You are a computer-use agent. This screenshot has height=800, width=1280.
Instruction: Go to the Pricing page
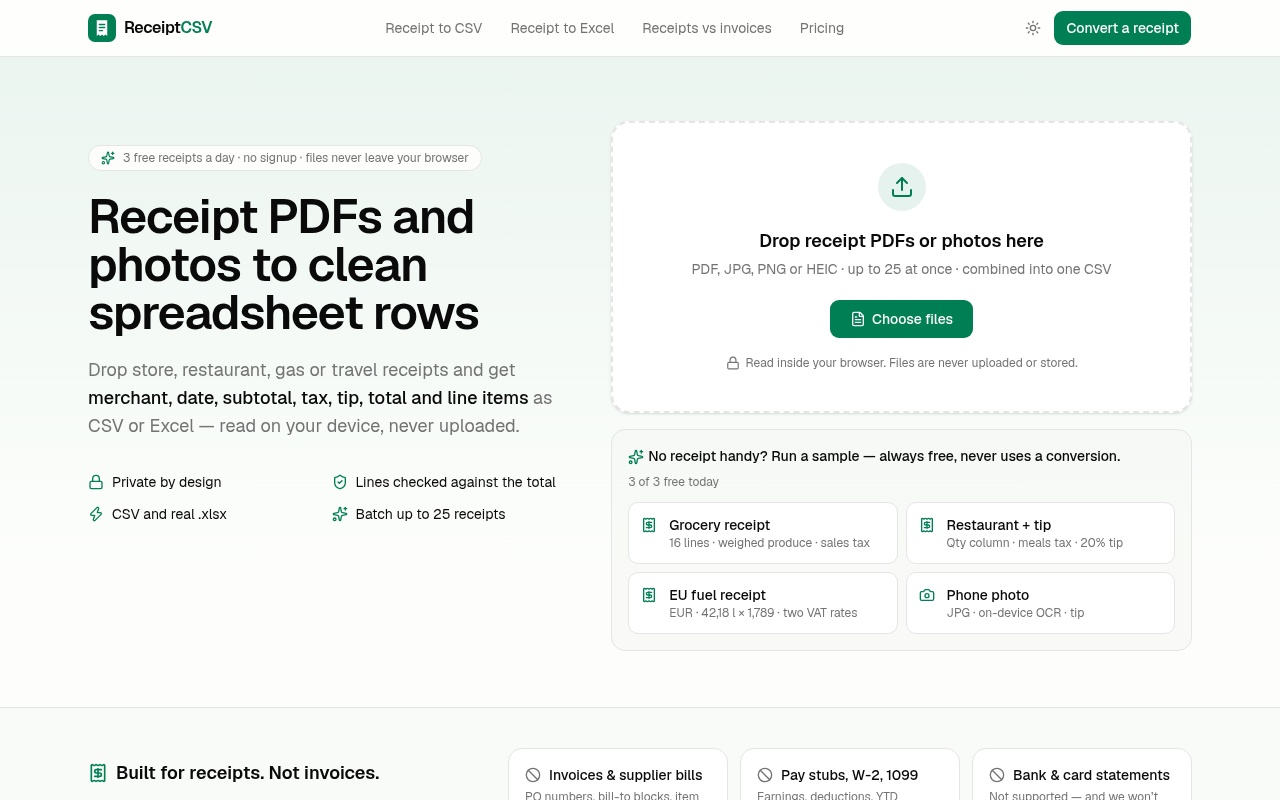822,28
